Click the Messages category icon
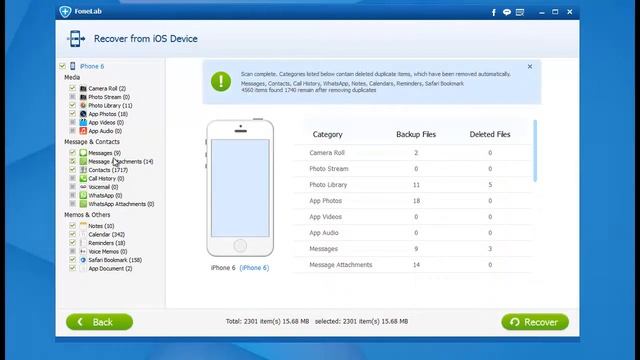 tap(83, 153)
